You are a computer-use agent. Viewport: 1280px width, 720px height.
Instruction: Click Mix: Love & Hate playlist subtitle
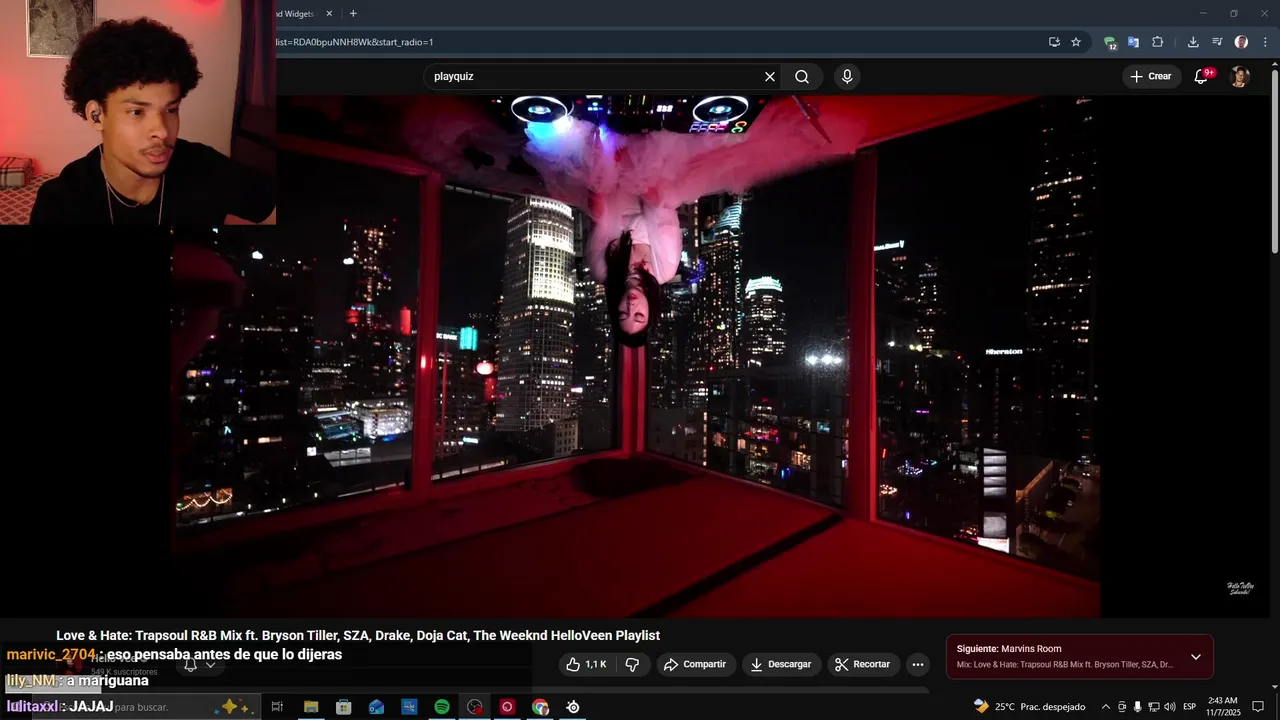[1064, 664]
